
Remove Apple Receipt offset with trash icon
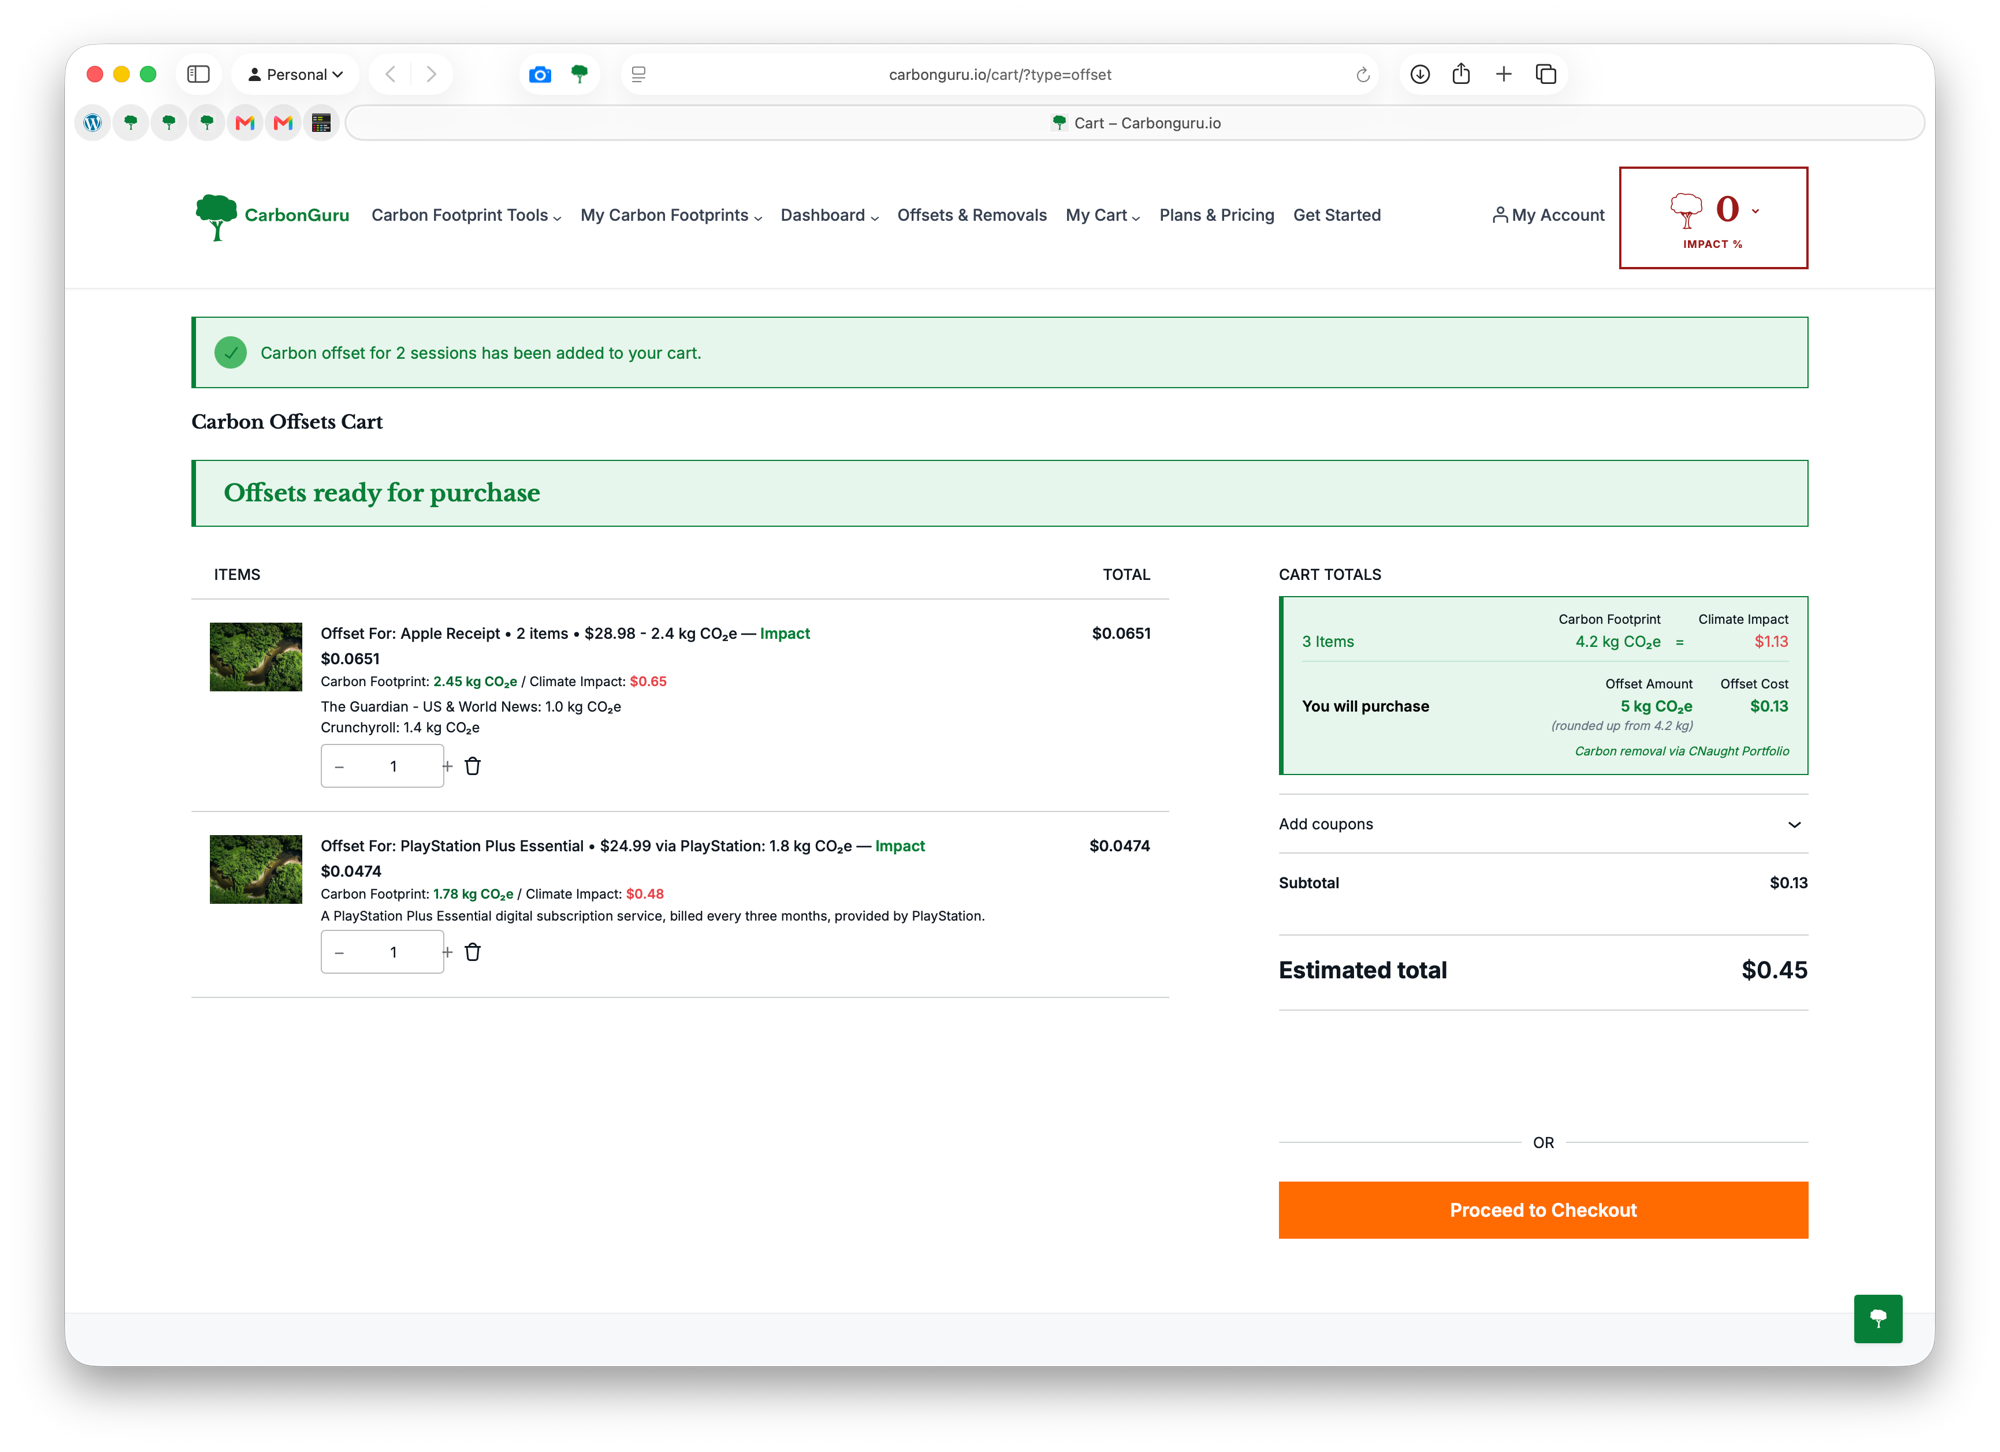[473, 766]
